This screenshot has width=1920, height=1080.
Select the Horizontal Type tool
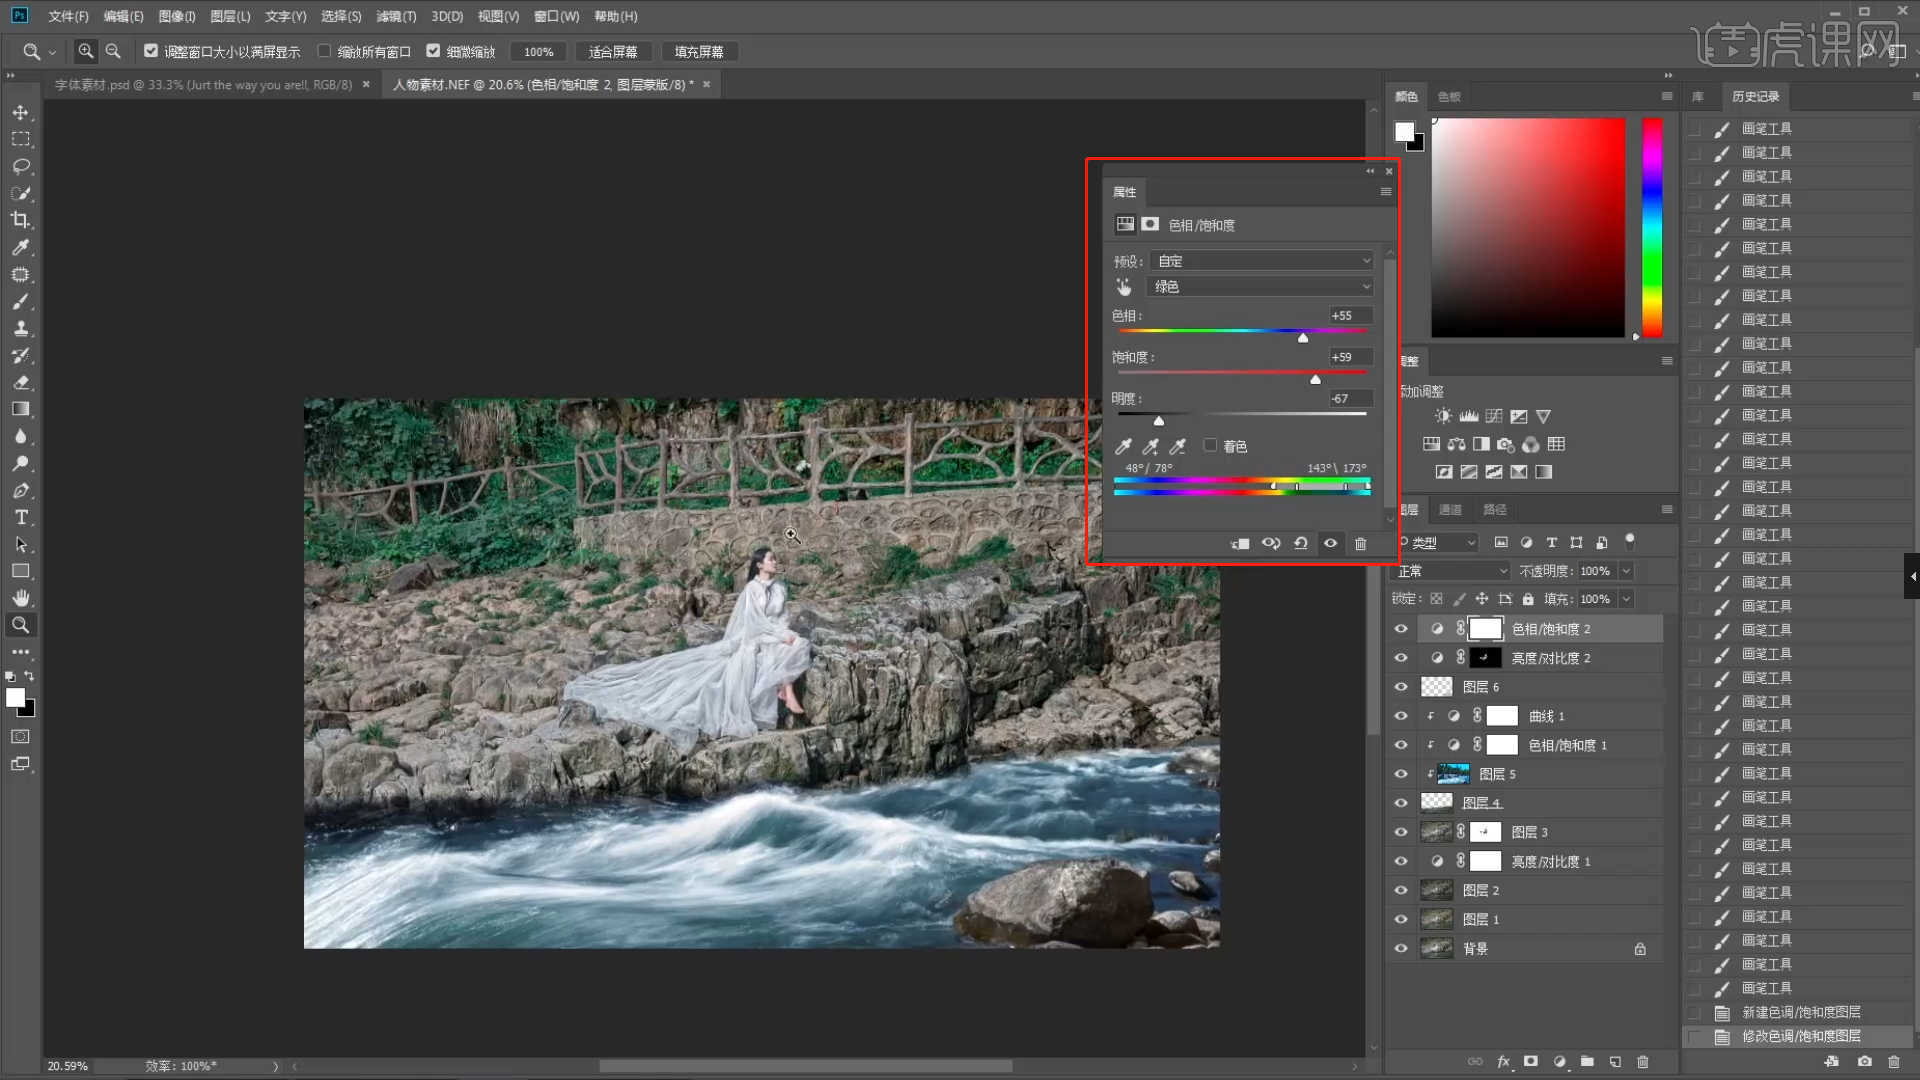click(x=21, y=517)
